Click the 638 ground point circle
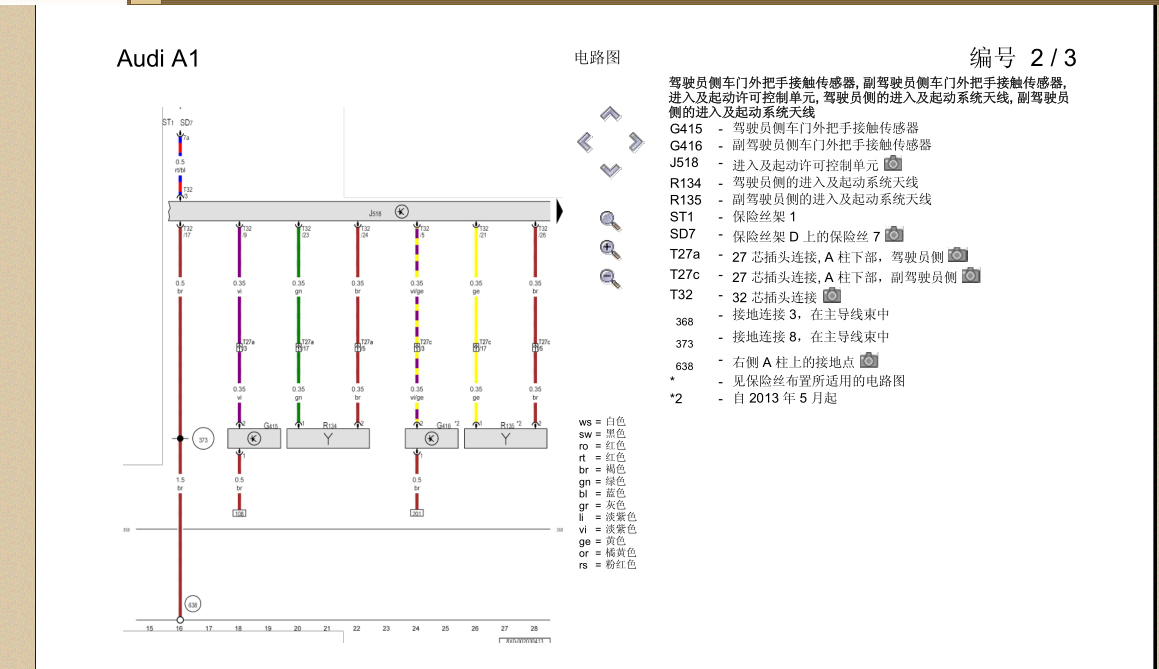The height and width of the screenshot is (669, 1159). coord(192,605)
